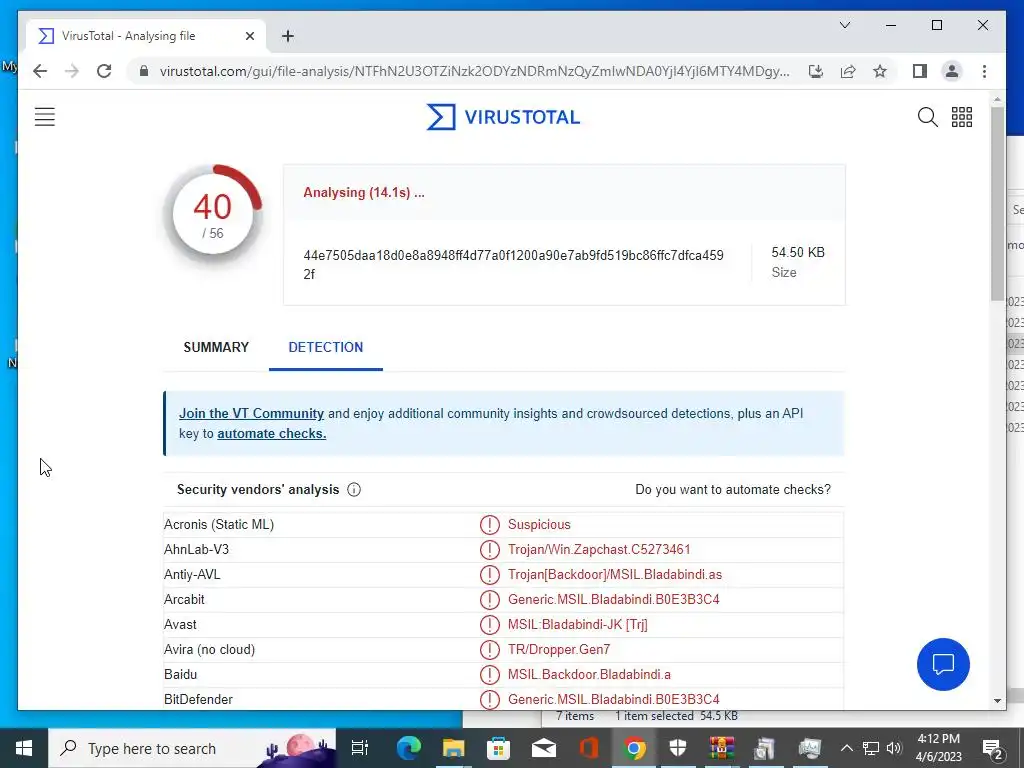Click the scrollbar down arrow

997,700
